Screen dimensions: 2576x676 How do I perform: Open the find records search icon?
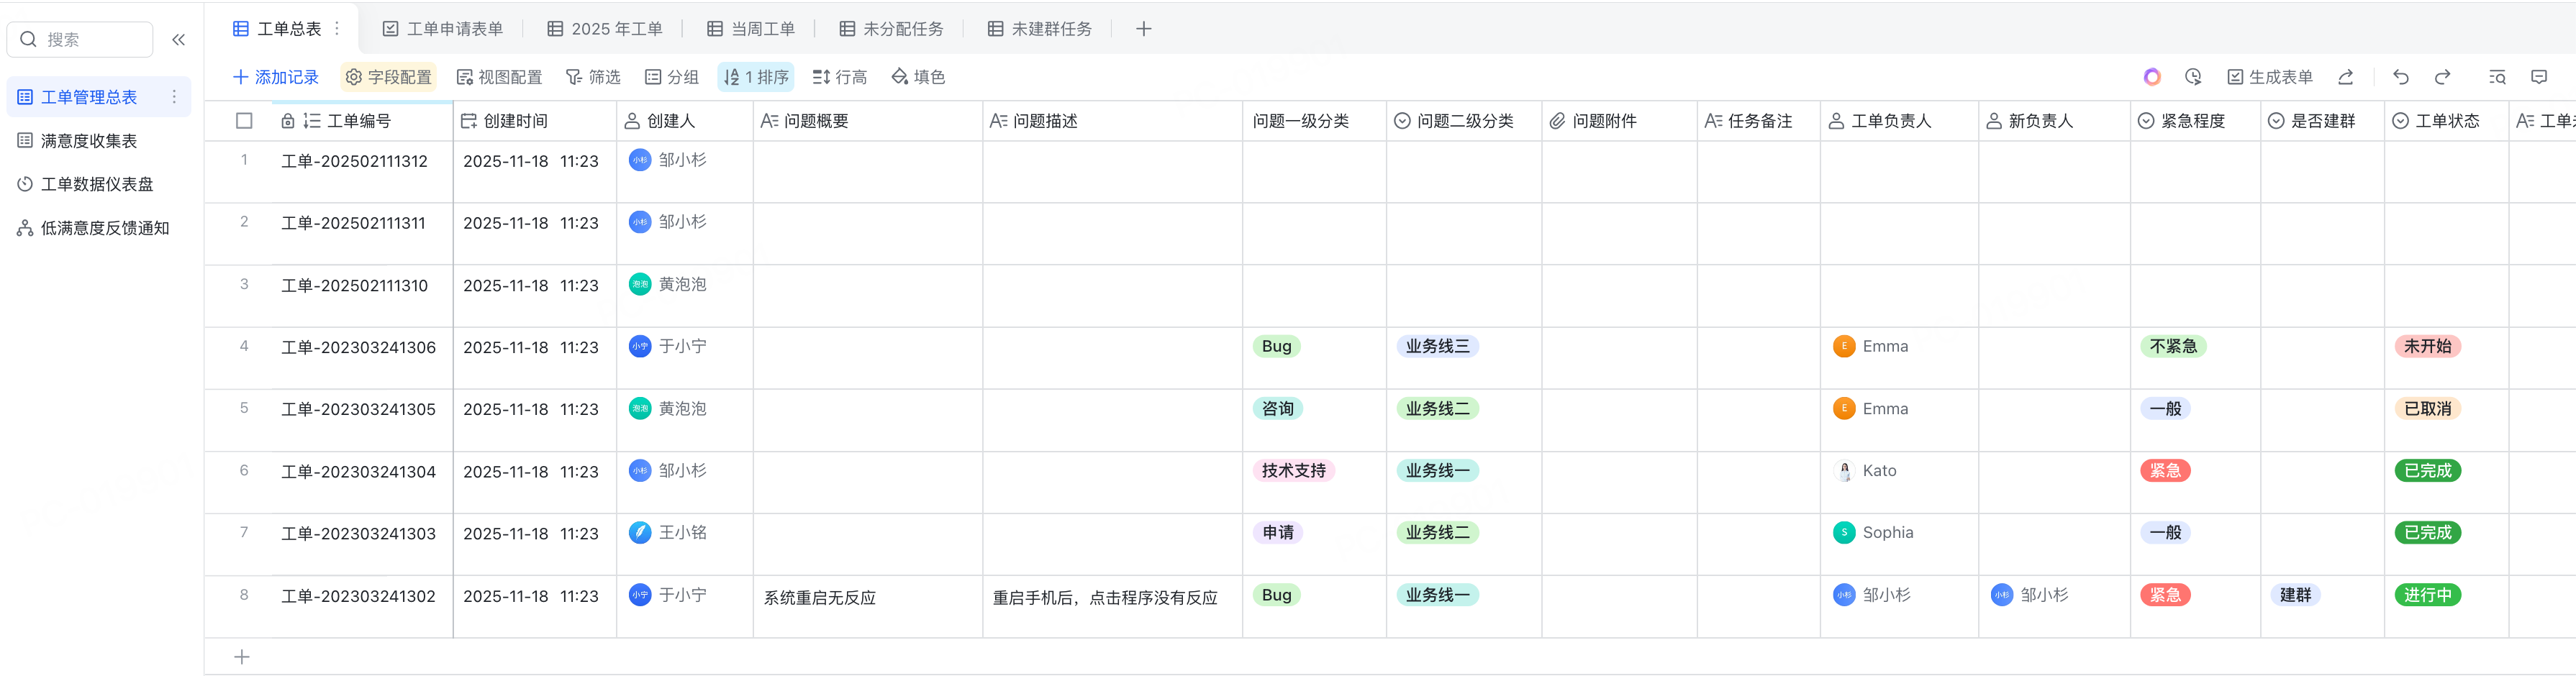point(2496,77)
